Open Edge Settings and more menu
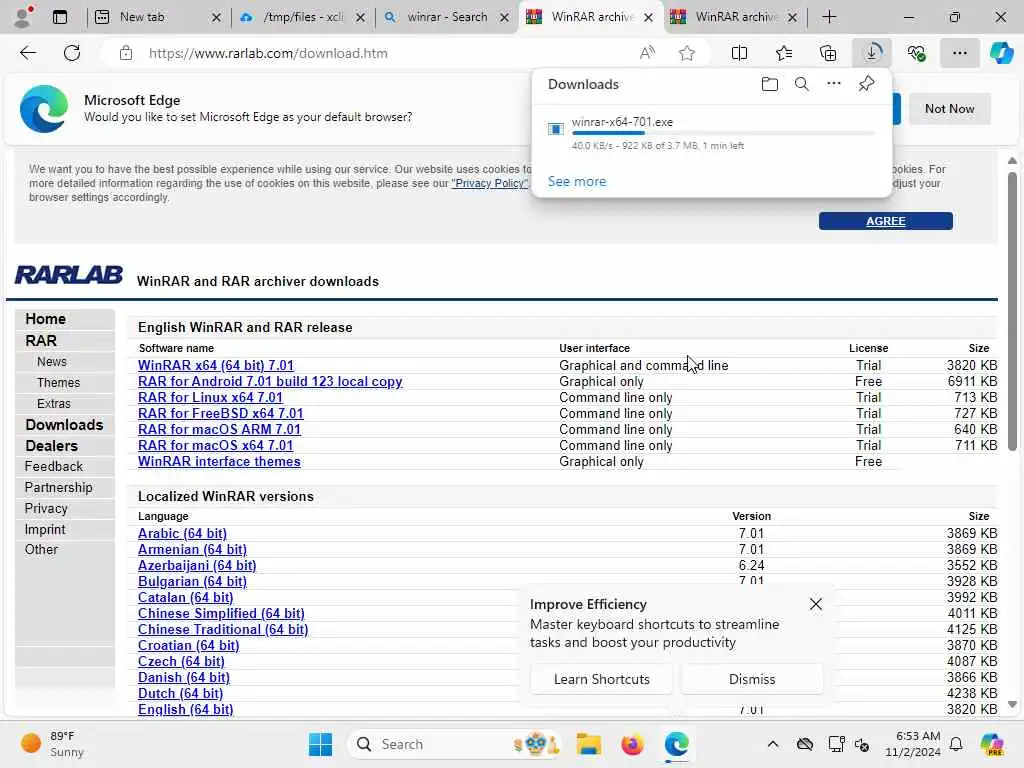Image resolution: width=1024 pixels, height=768 pixels. pyautogui.click(x=959, y=53)
